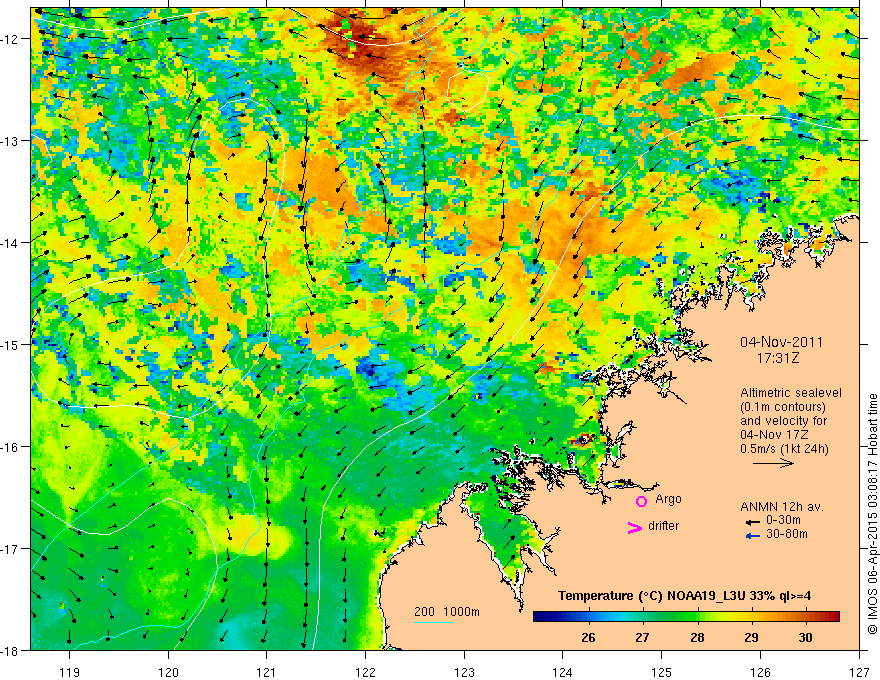Click the IMOS copyright timestamp text
This screenshot has width=880, height=680.
[873, 515]
